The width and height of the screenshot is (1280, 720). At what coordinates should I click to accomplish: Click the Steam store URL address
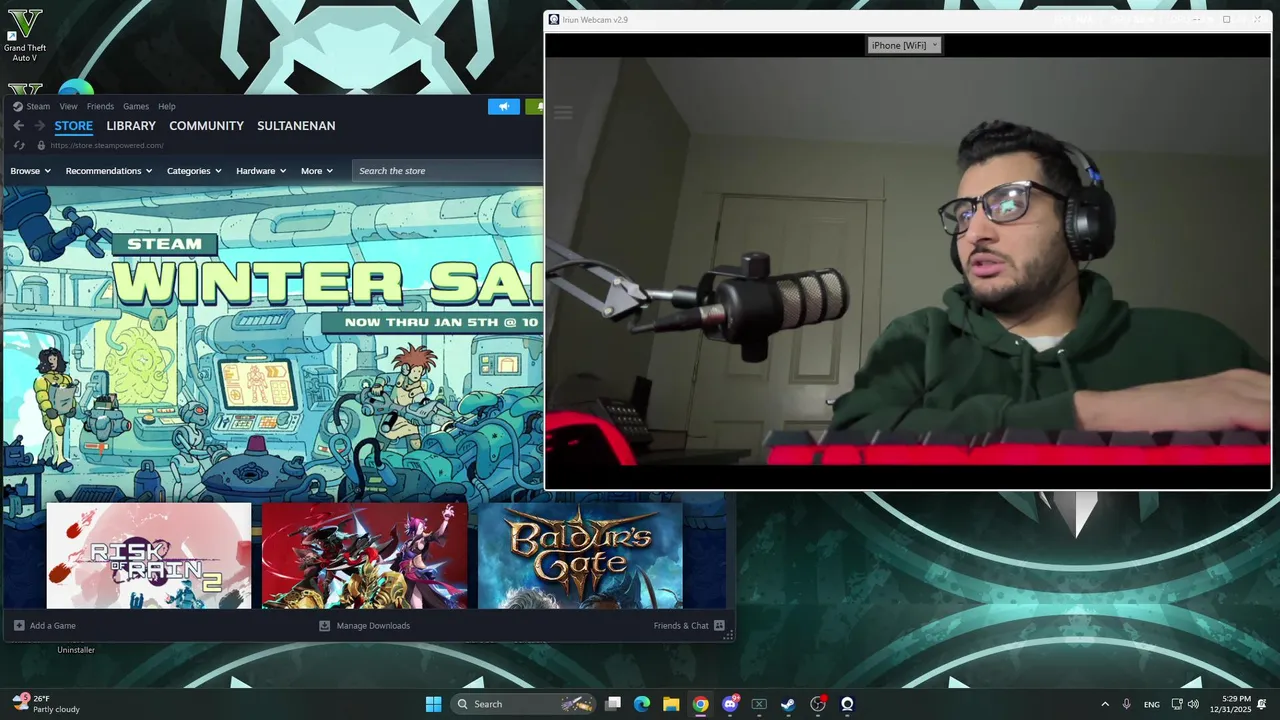pos(107,145)
